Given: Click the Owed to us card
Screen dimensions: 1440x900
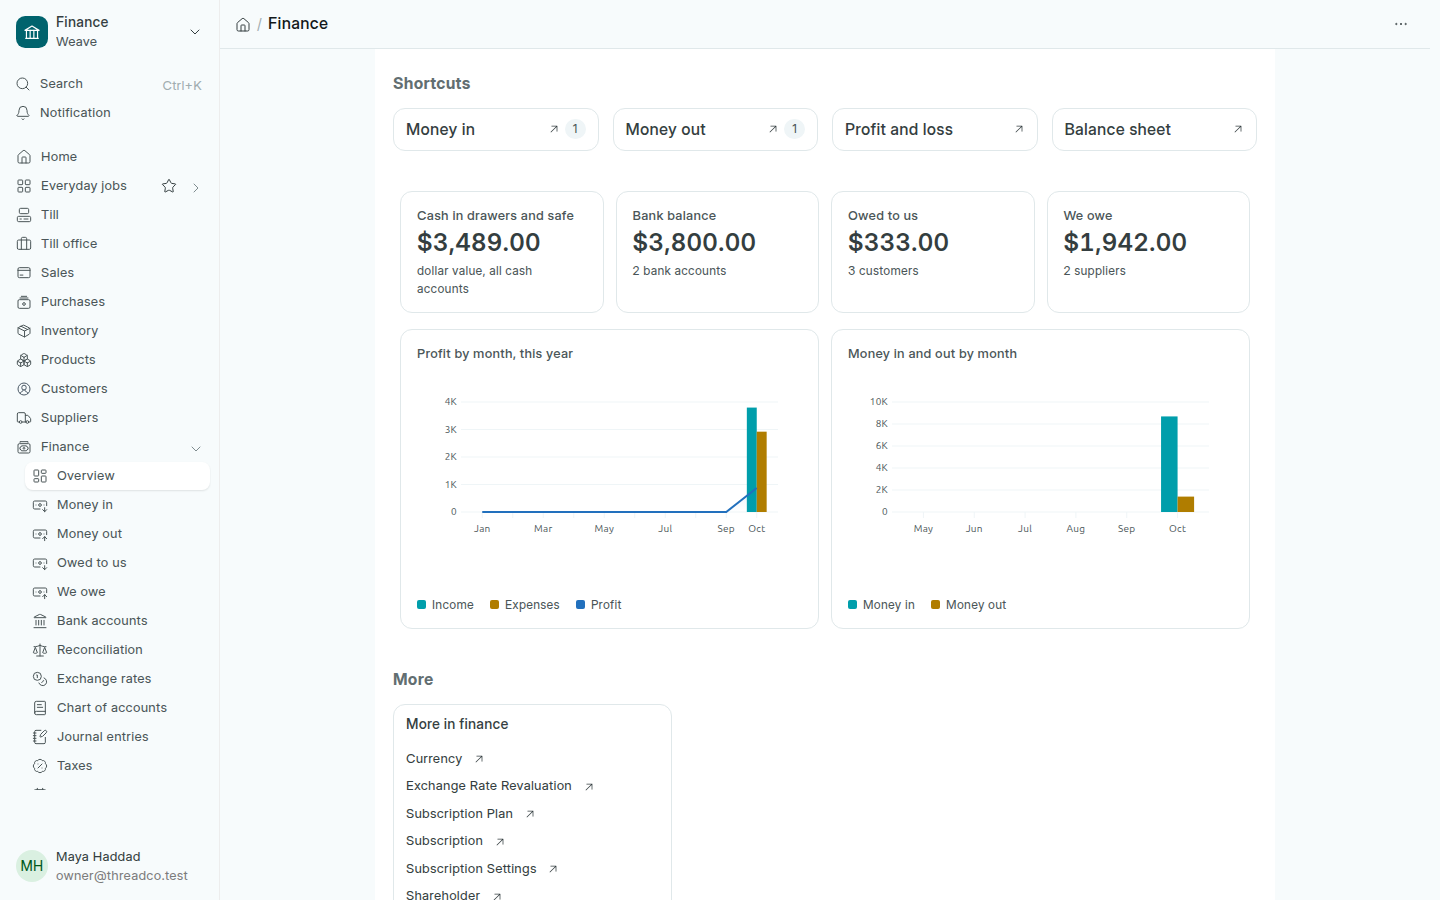Looking at the screenshot, I should point(933,252).
